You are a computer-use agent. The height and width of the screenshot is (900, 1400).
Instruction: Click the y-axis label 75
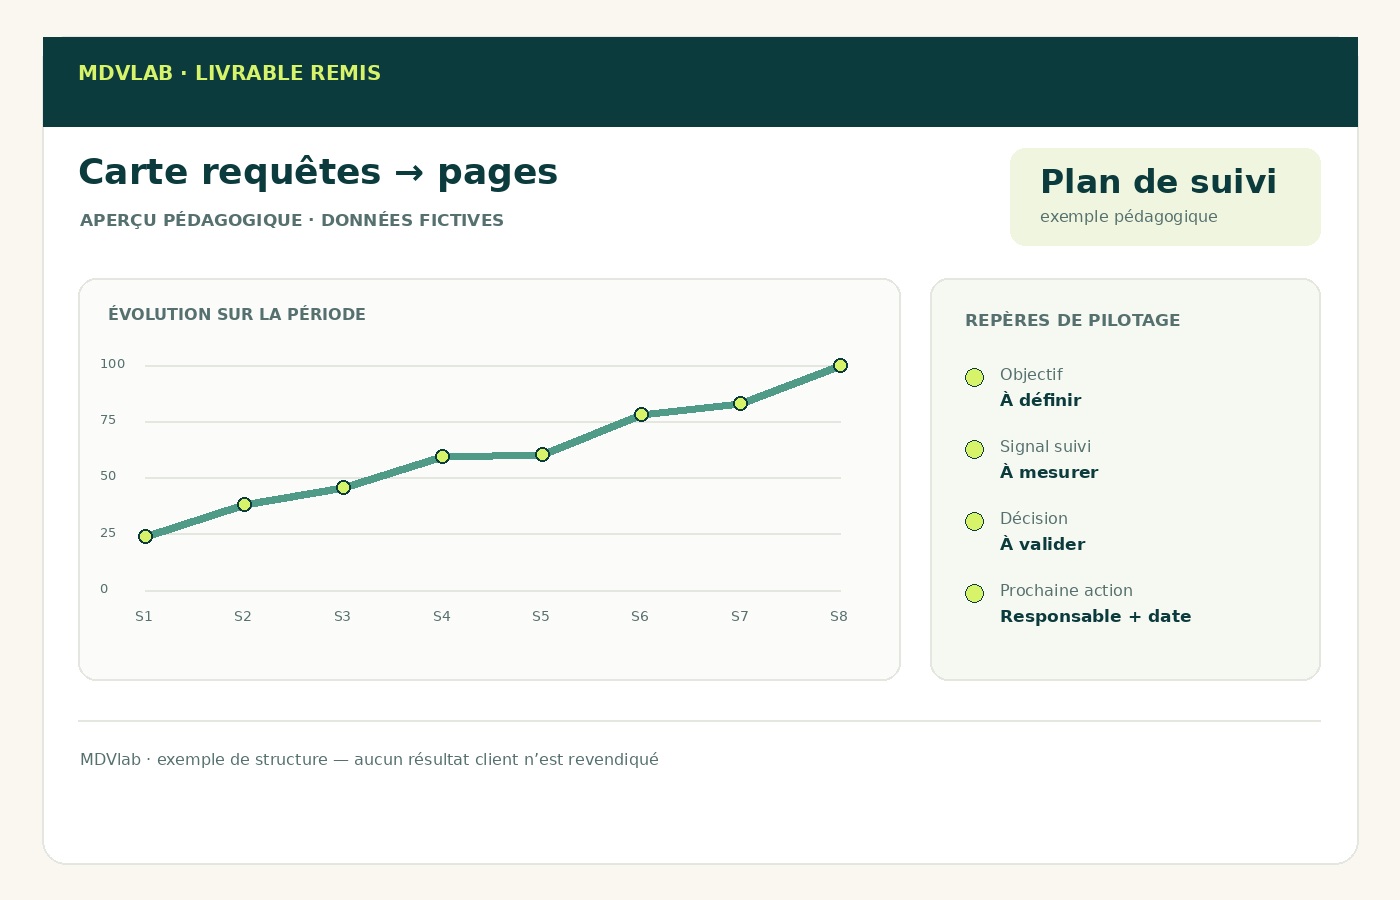[108, 420]
